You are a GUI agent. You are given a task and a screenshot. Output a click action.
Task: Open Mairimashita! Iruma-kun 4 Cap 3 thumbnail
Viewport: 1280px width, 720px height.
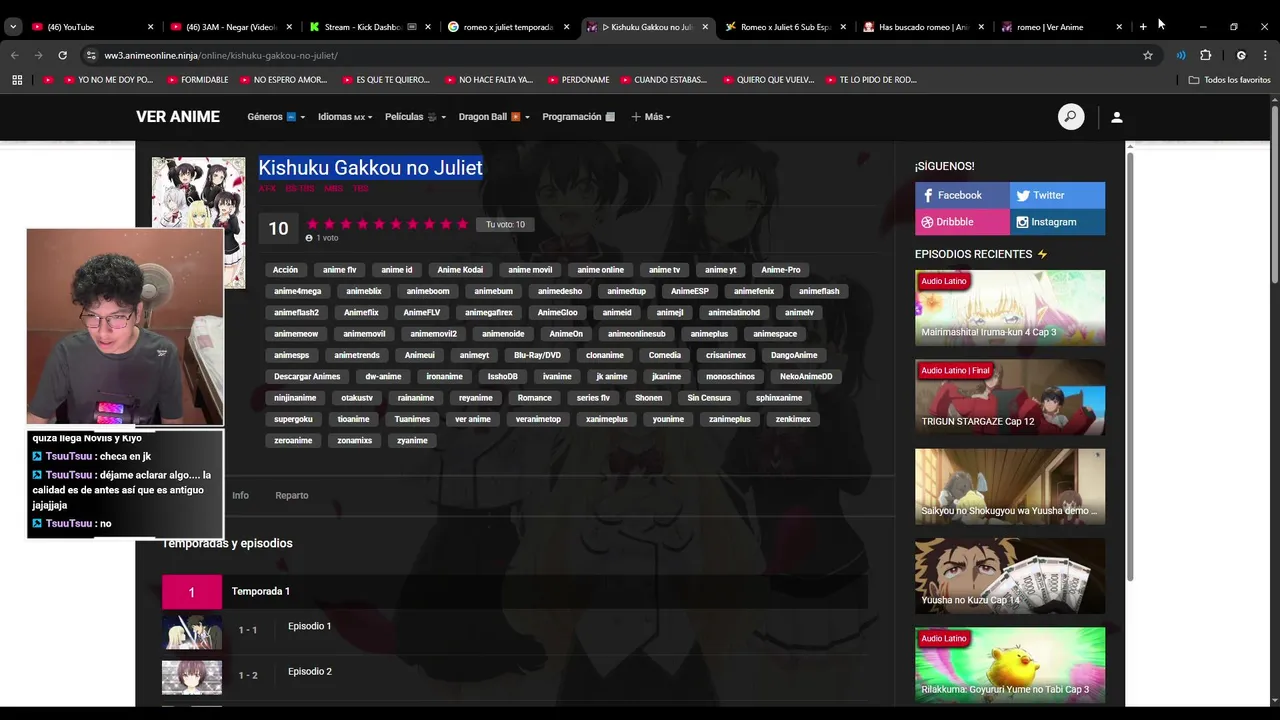coord(1010,308)
